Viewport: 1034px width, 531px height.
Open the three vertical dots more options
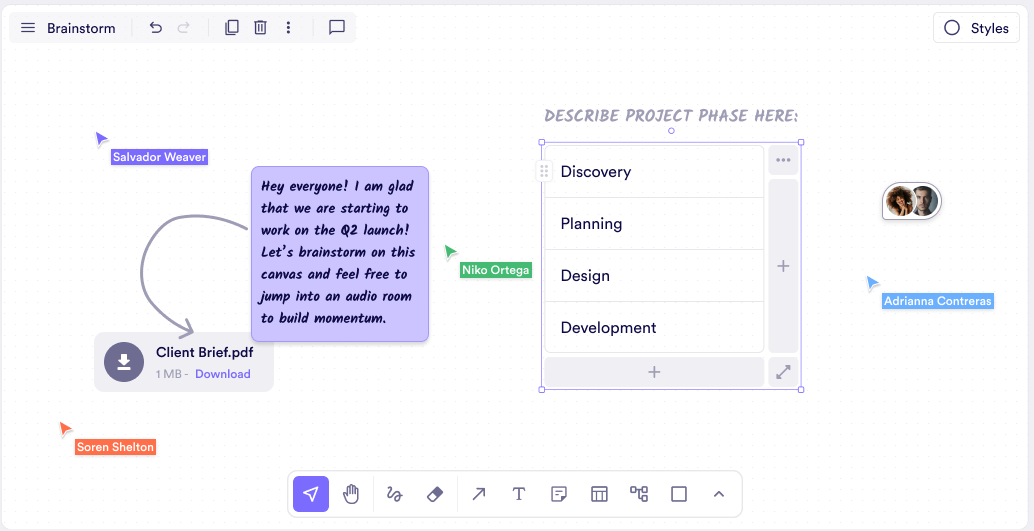pos(288,28)
